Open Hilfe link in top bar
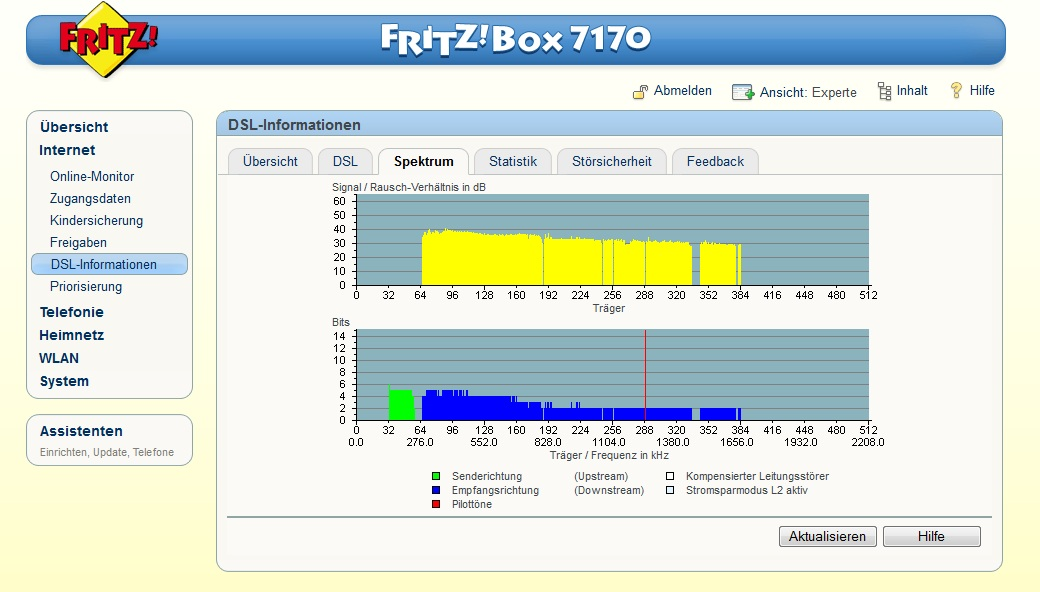Viewport: 1040px width, 592px height. point(982,90)
